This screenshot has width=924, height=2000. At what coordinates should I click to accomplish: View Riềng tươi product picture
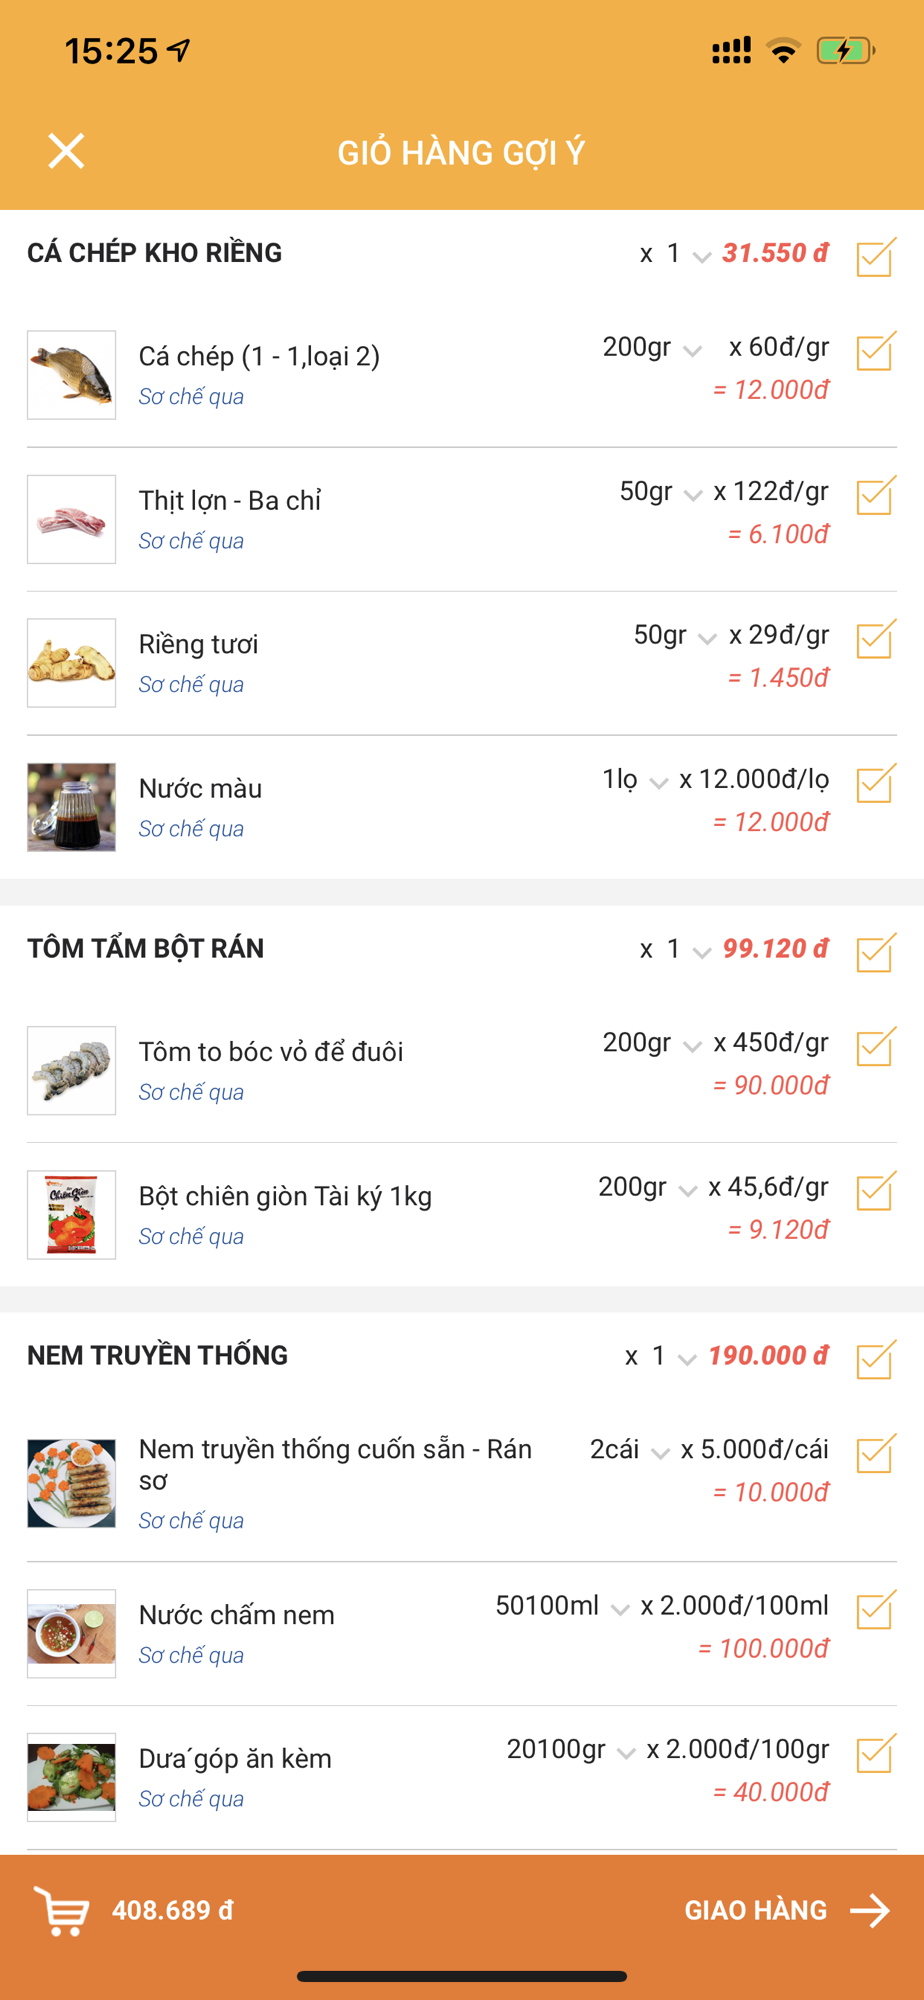(x=72, y=663)
